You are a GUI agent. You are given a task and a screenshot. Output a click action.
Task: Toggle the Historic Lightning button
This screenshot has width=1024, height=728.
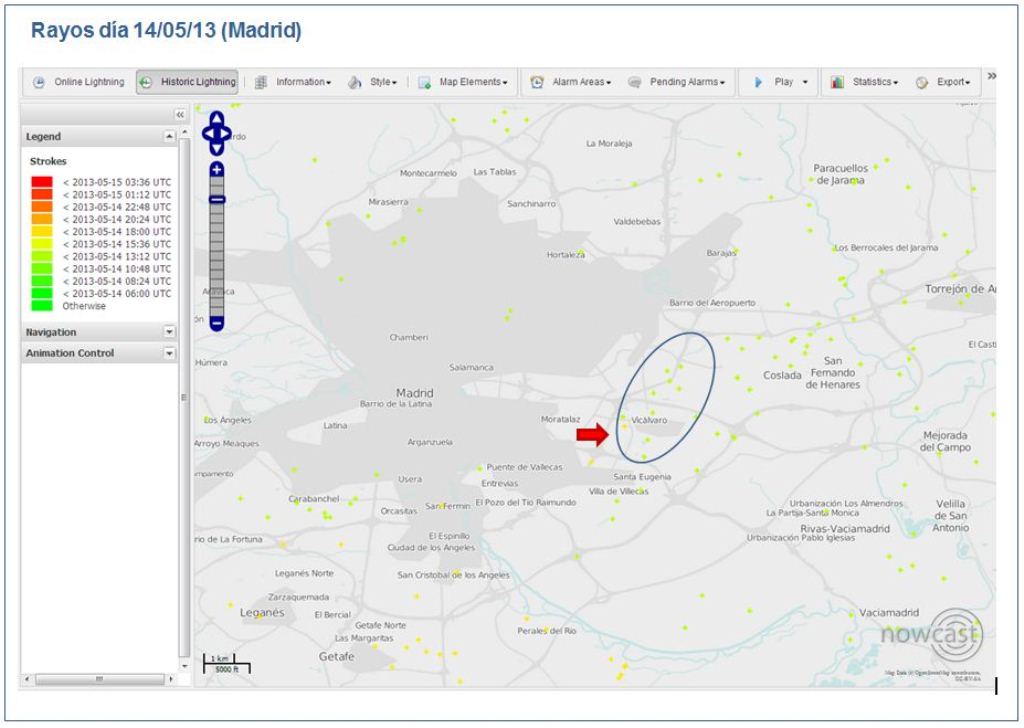coord(188,82)
